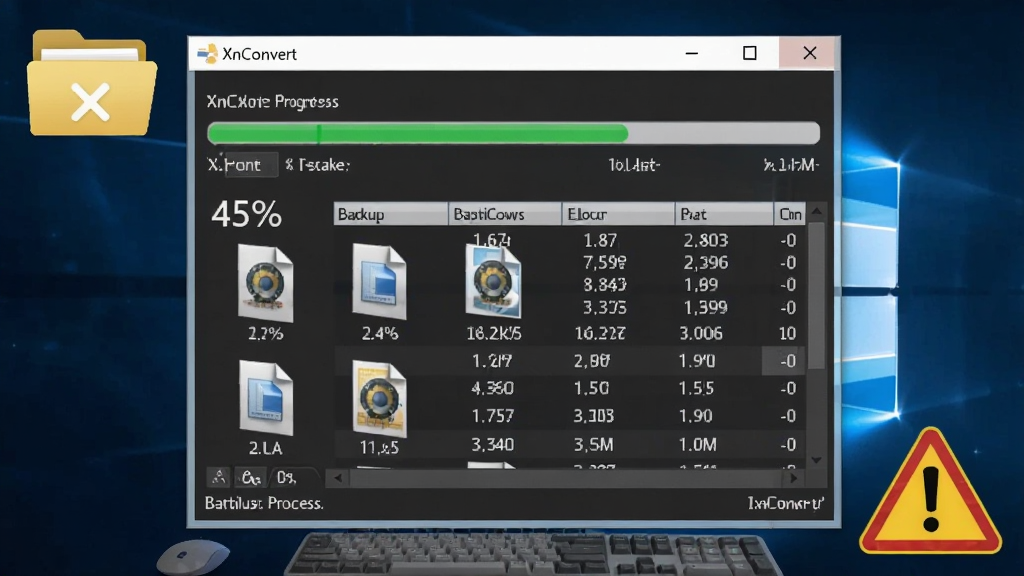Click the -0 cell in the 1.87 row

(x=788, y=240)
